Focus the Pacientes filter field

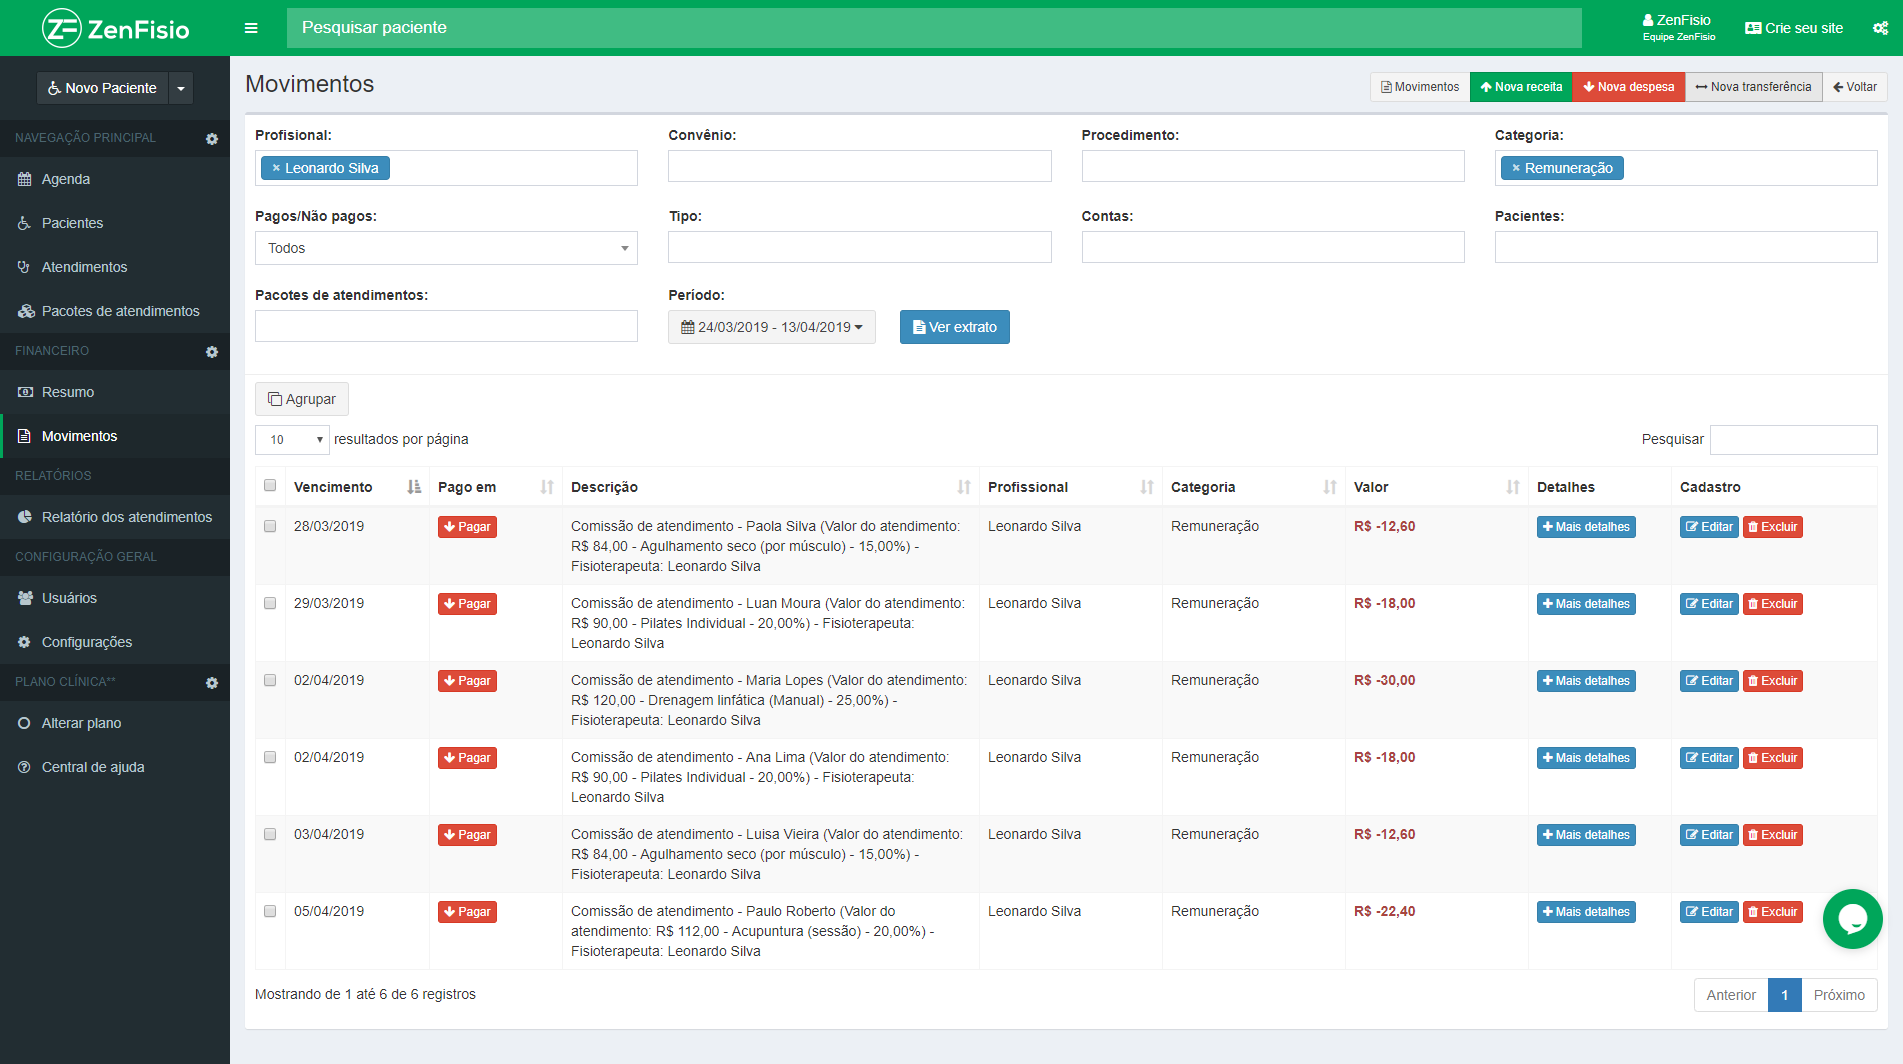pyautogui.click(x=1686, y=247)
